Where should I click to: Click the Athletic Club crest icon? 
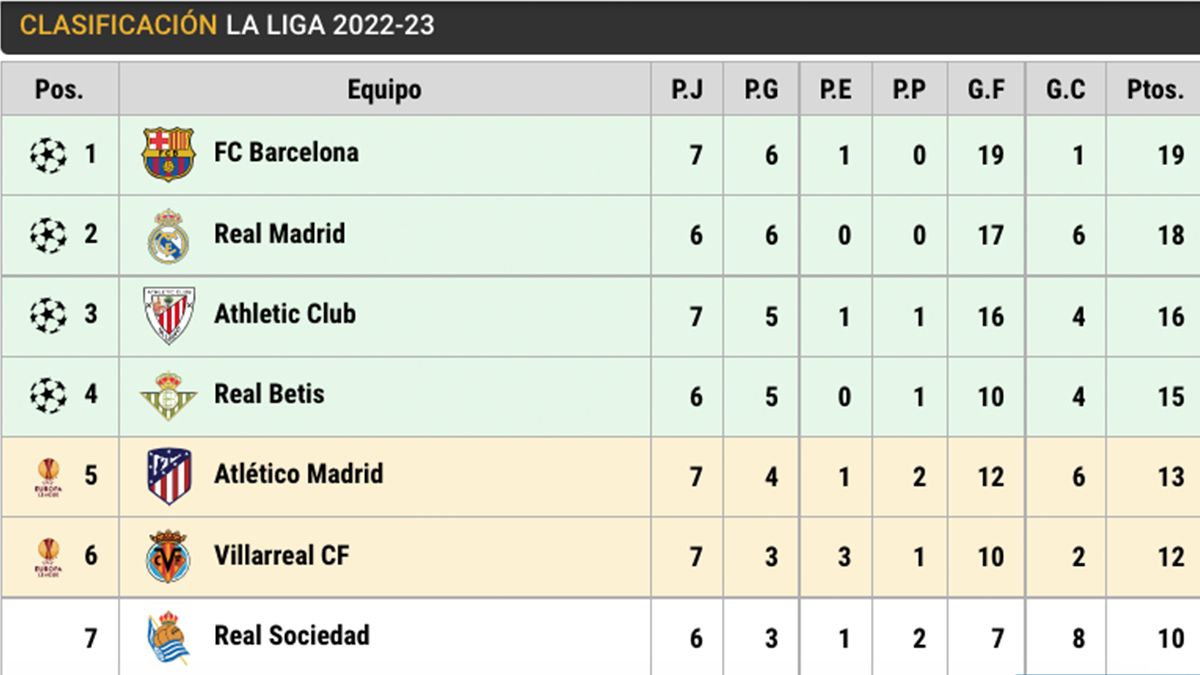(x=168, y=315)
